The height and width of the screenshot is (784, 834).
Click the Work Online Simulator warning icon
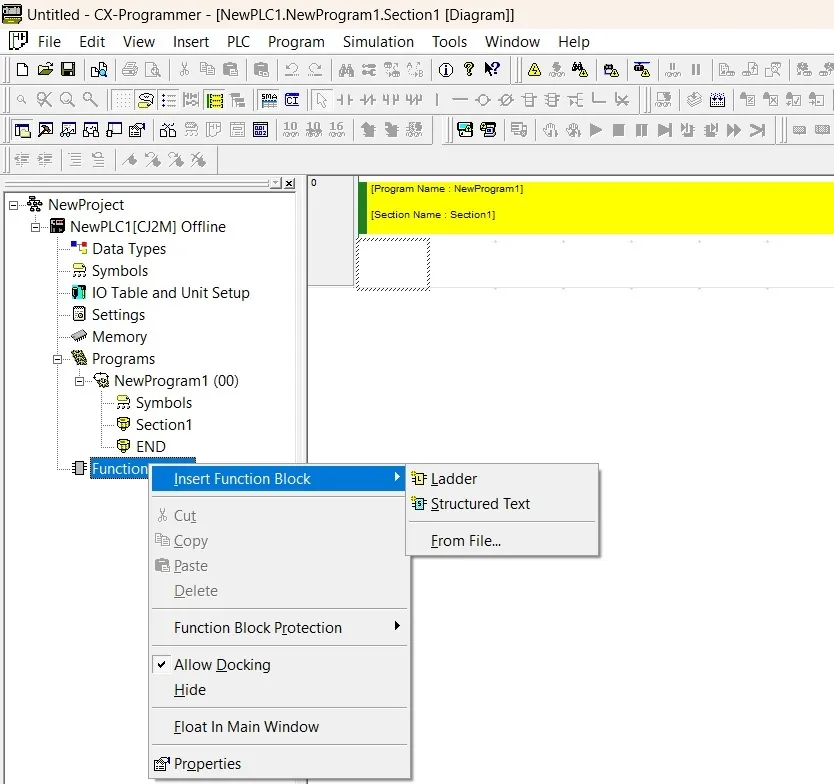[642, 70]
